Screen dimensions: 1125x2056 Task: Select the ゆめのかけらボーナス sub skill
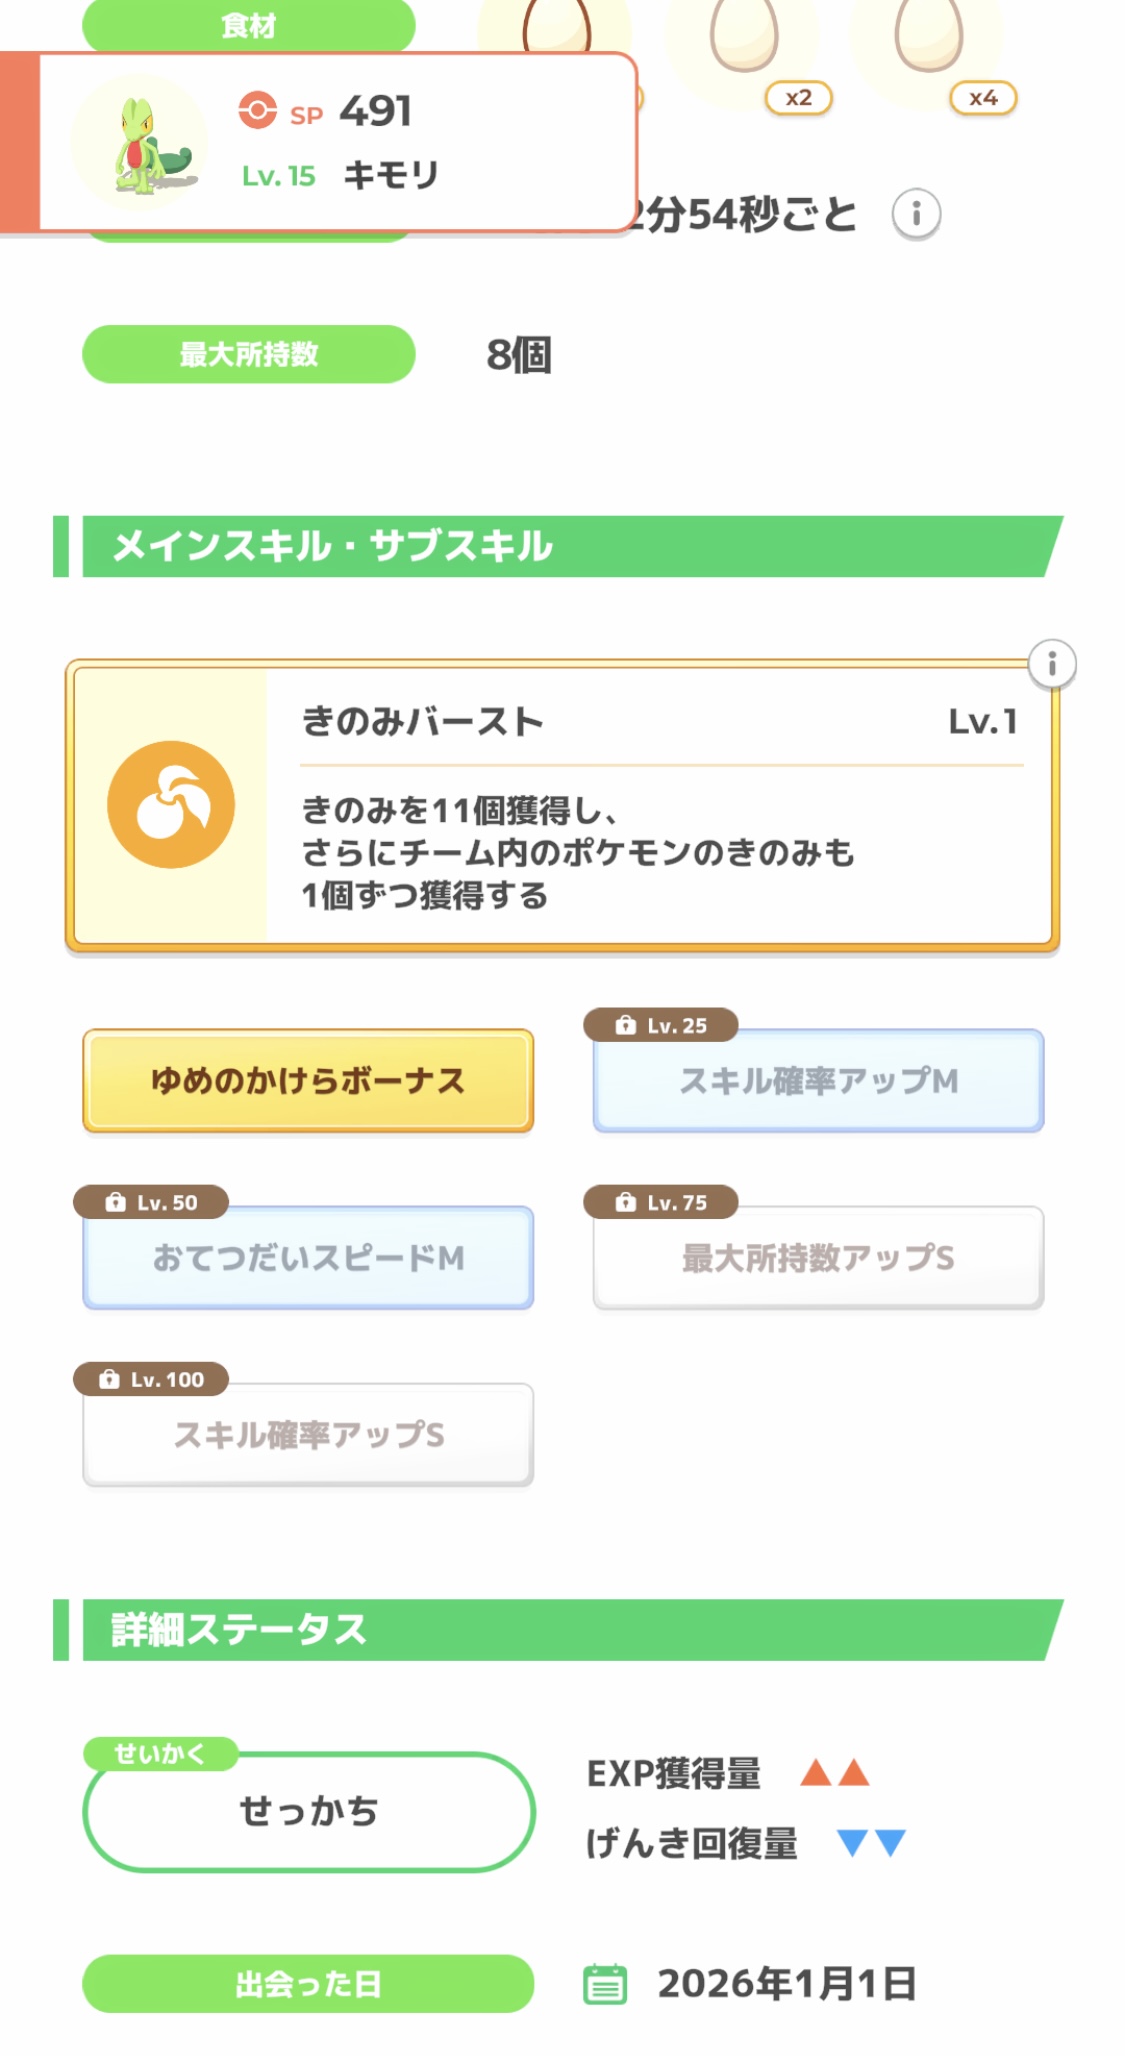coord(308,1081)
